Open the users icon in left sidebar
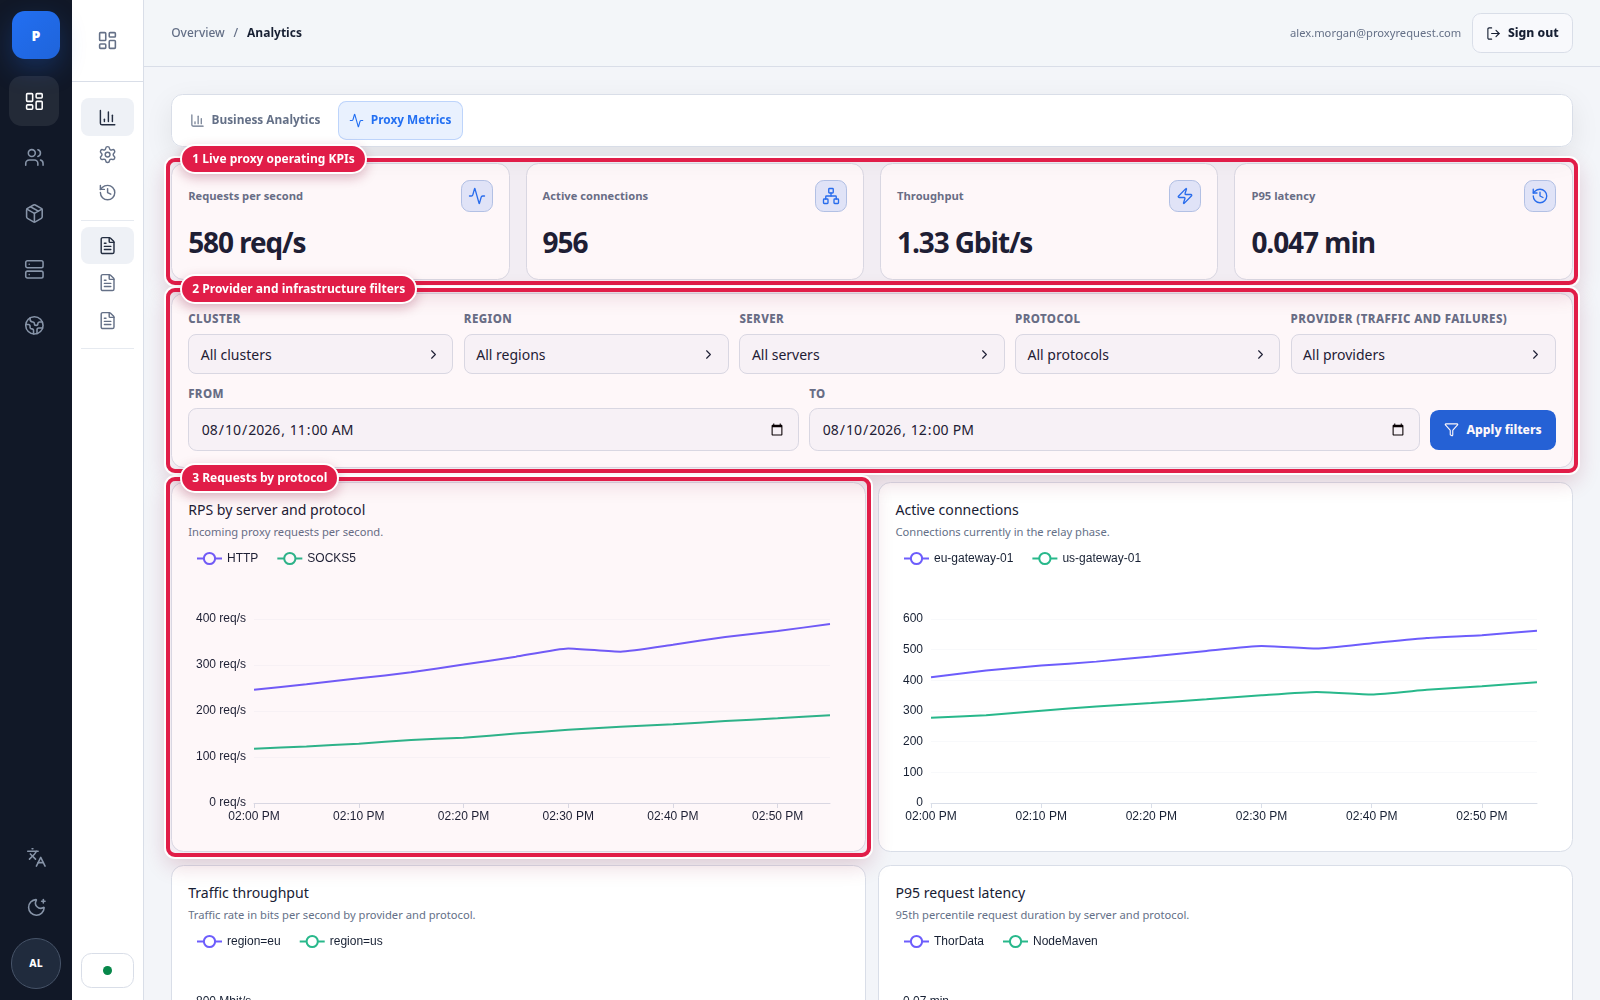The image size is (1600, 1000). (35, 157)
